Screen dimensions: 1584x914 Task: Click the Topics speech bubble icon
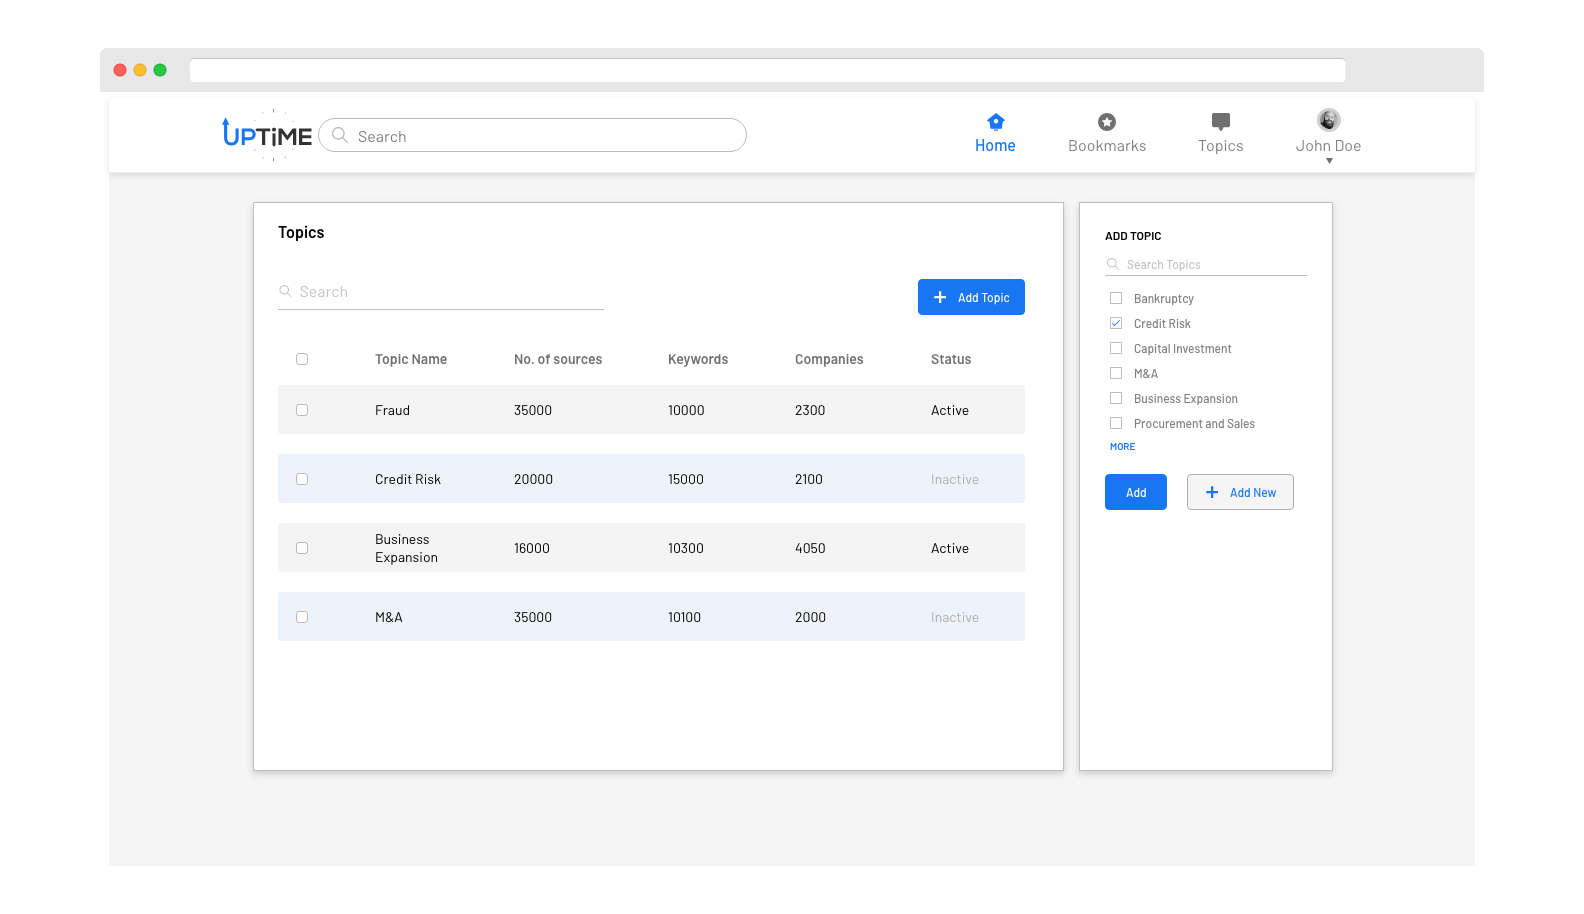[1220, 122]
